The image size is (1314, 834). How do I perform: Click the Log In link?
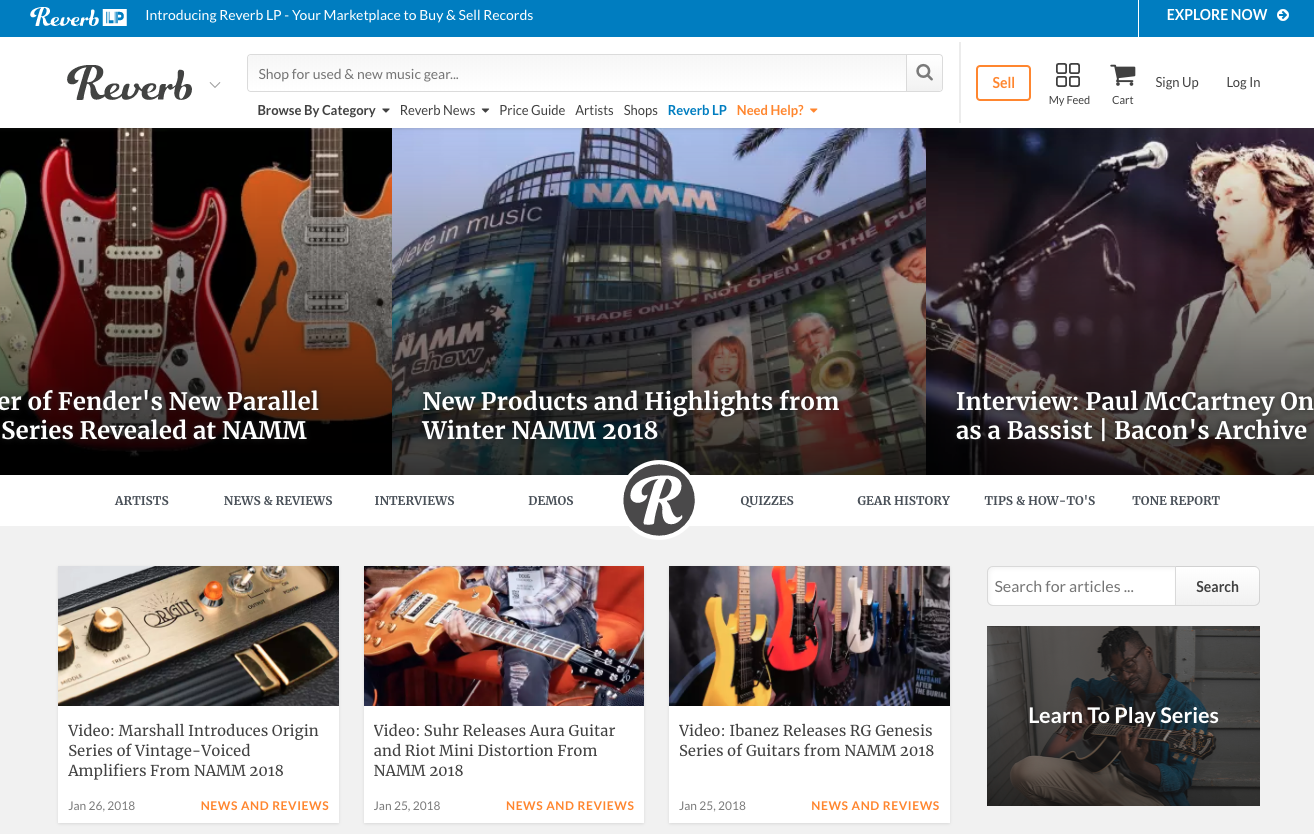tap(1243, 82)
